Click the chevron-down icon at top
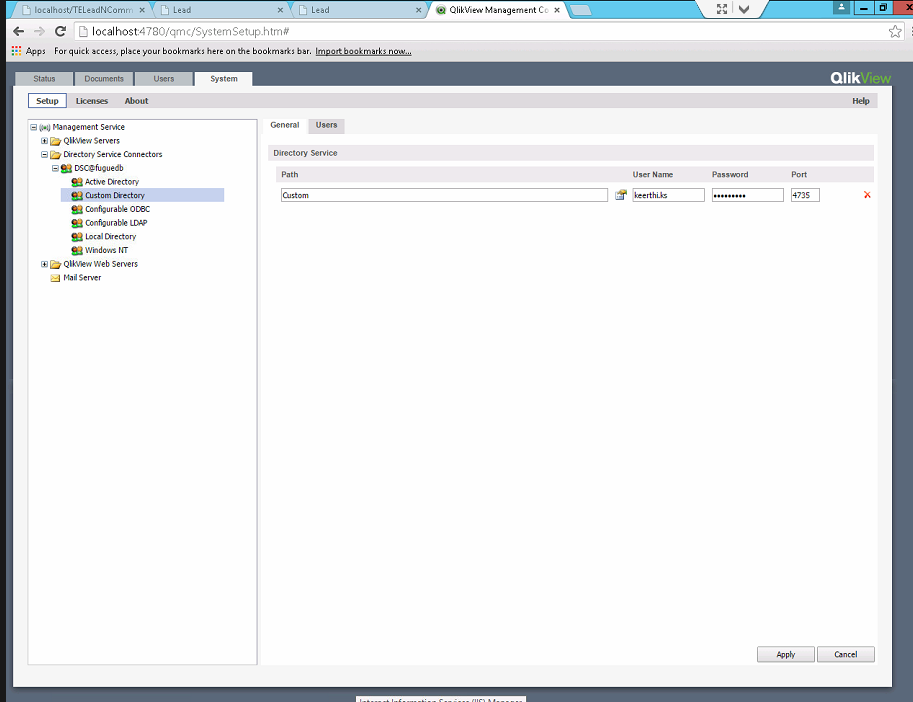The image size is (913, 702). pyautogui.click(x=744, y=9)
